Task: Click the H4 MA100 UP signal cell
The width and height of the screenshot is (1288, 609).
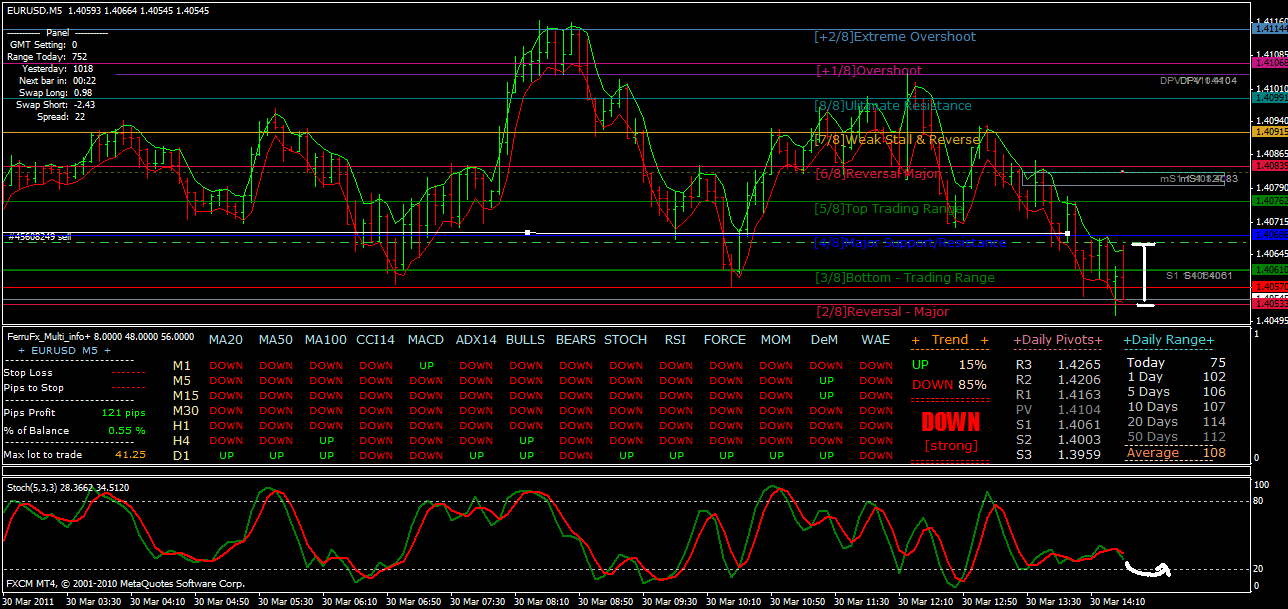Action: click(x=325, y=440)
